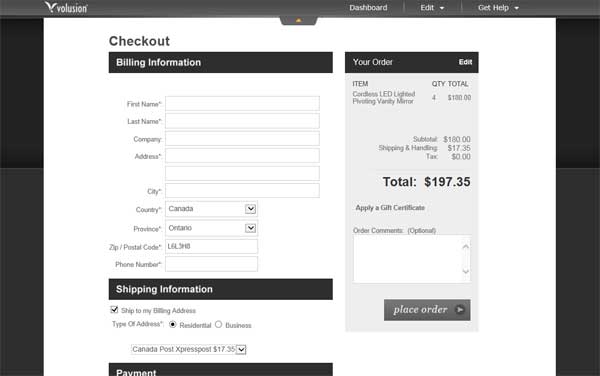Click Edit in Your Order header

pos(465,62)
